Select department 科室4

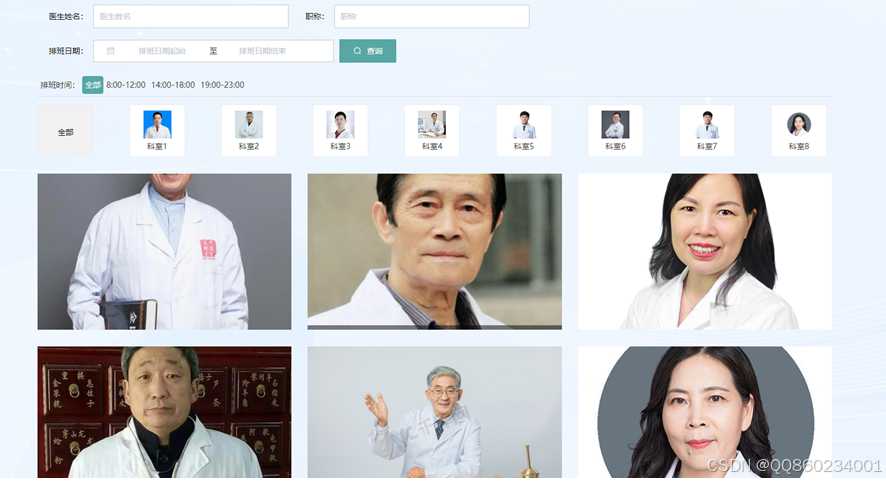[432, 131]
